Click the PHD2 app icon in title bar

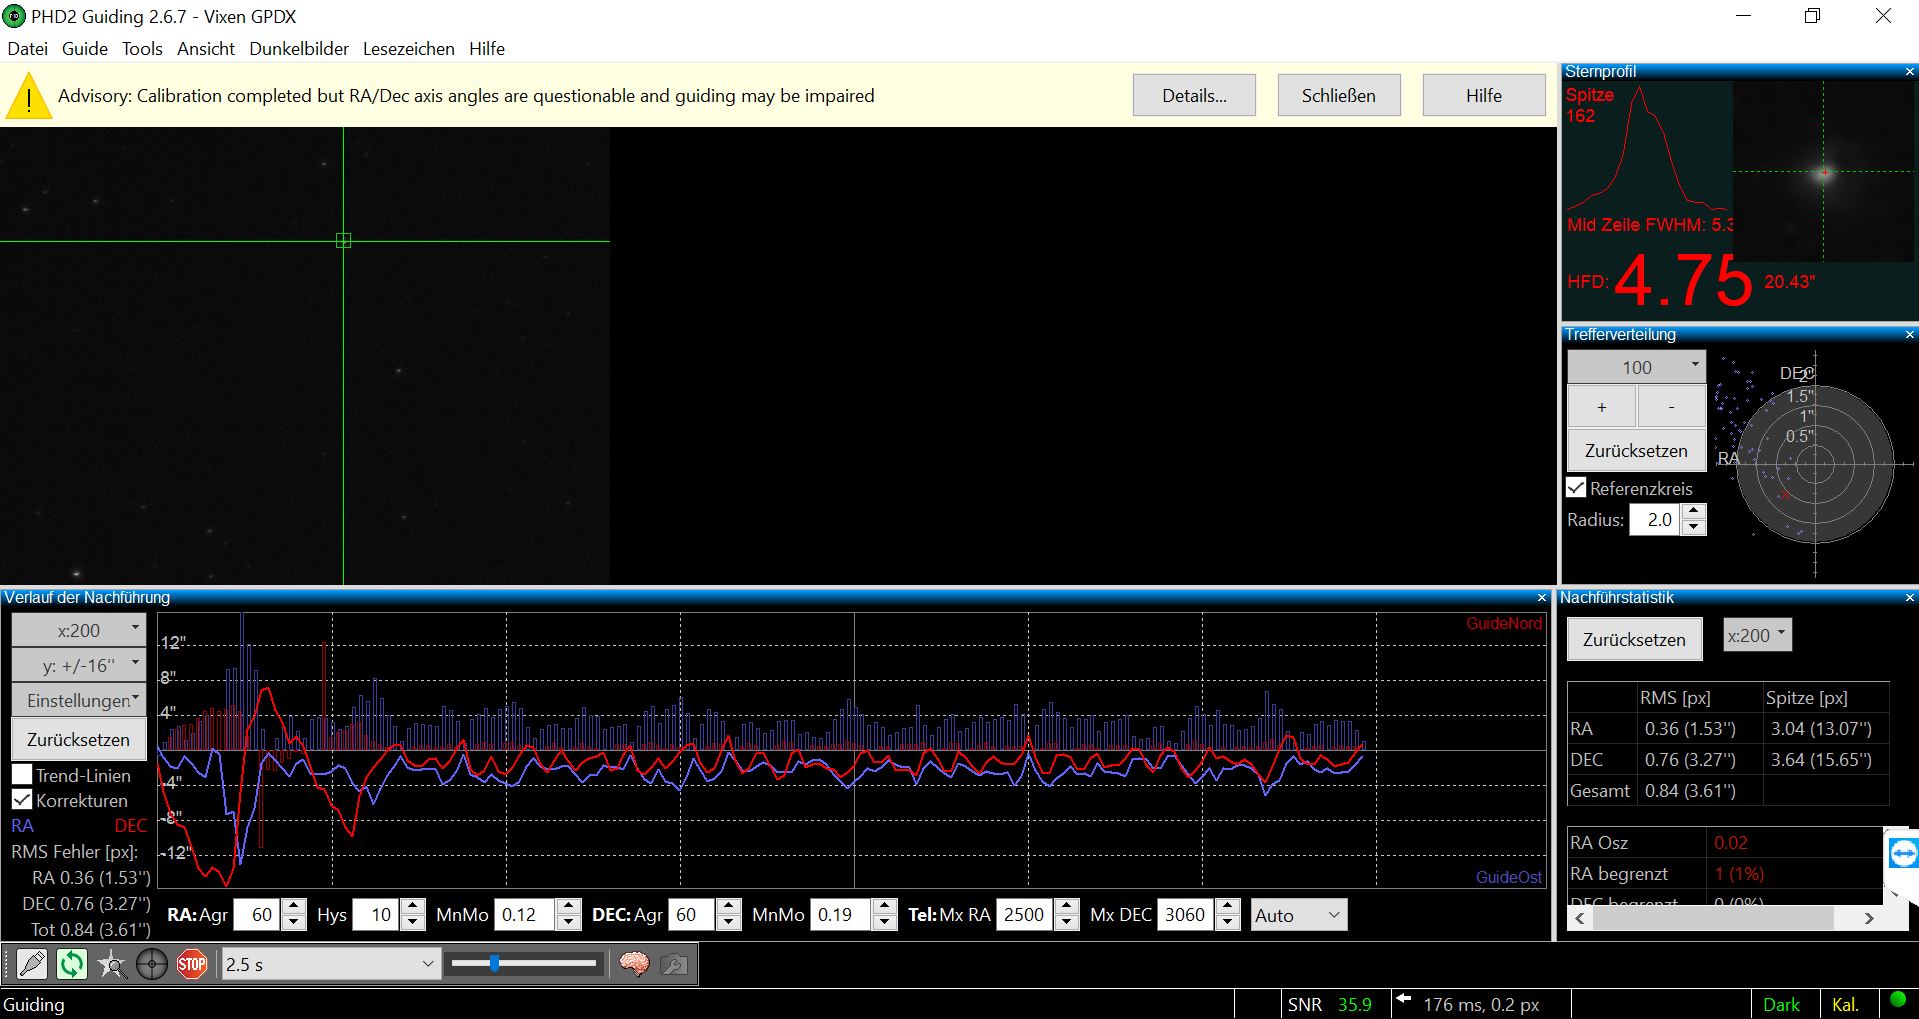(x=14, y=16)
